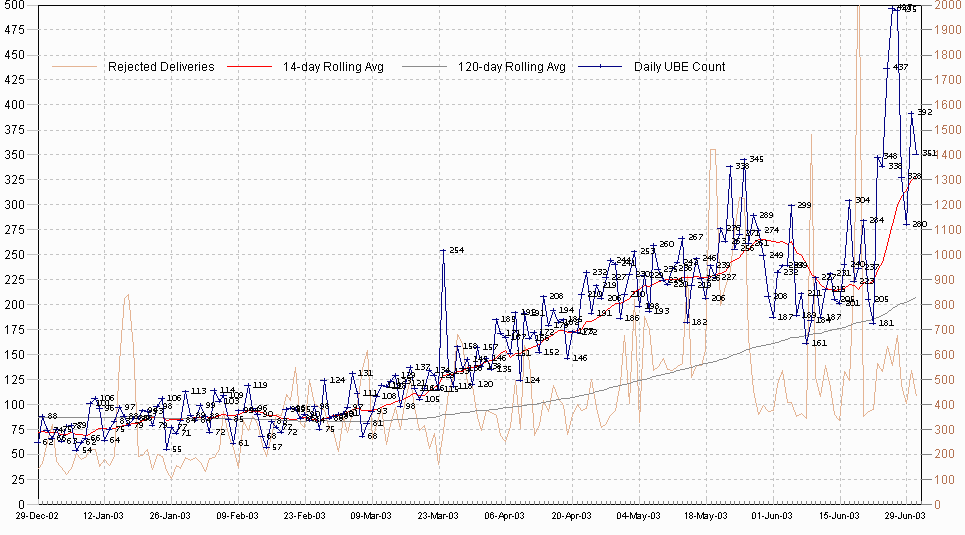This screenshot has width=965, height=535.
Task: Select the tan Rejected Deliveries legend line sample
Action: [74, 66]
